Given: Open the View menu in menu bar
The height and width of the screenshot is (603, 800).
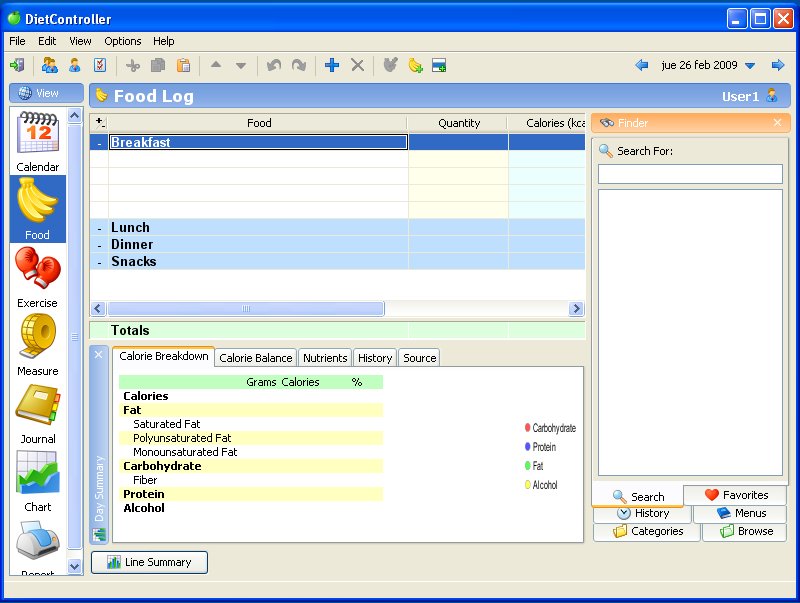Looking at the screenshot, I should coord(80,41).
